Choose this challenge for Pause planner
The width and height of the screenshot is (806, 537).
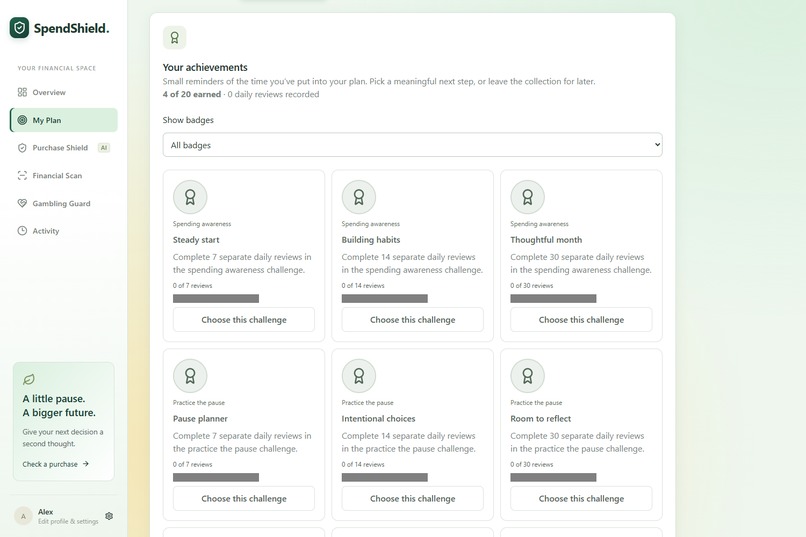click(244, 498)
